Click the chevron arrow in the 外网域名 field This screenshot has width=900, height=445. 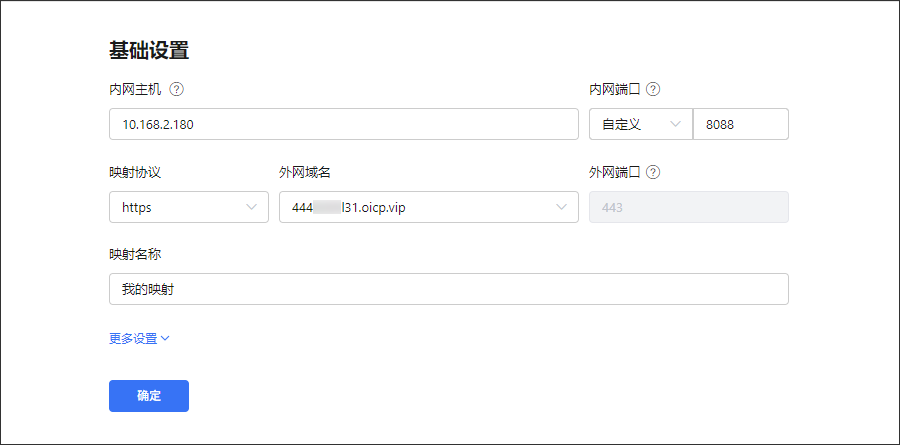coord(560,207)
